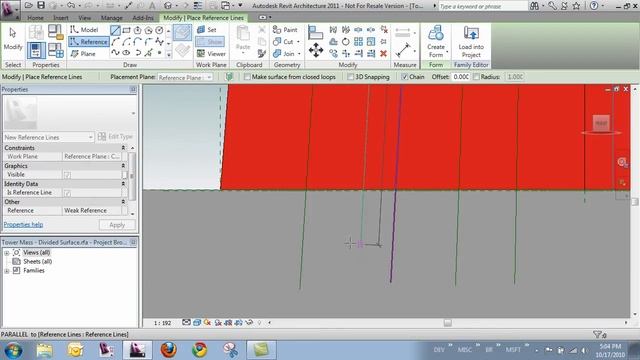Uncheck the Chain checkbox
Screen dimensions: 640x360
404,77
